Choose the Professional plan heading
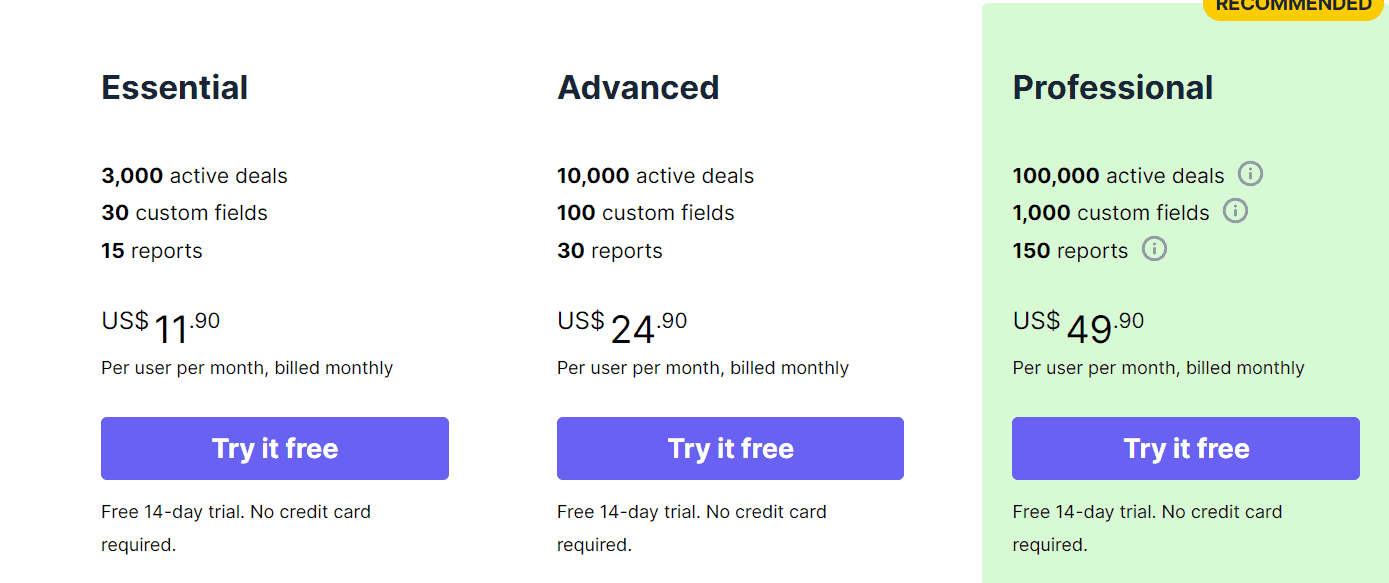The width and height of the screenshot is (1389, 583). 1113,88
